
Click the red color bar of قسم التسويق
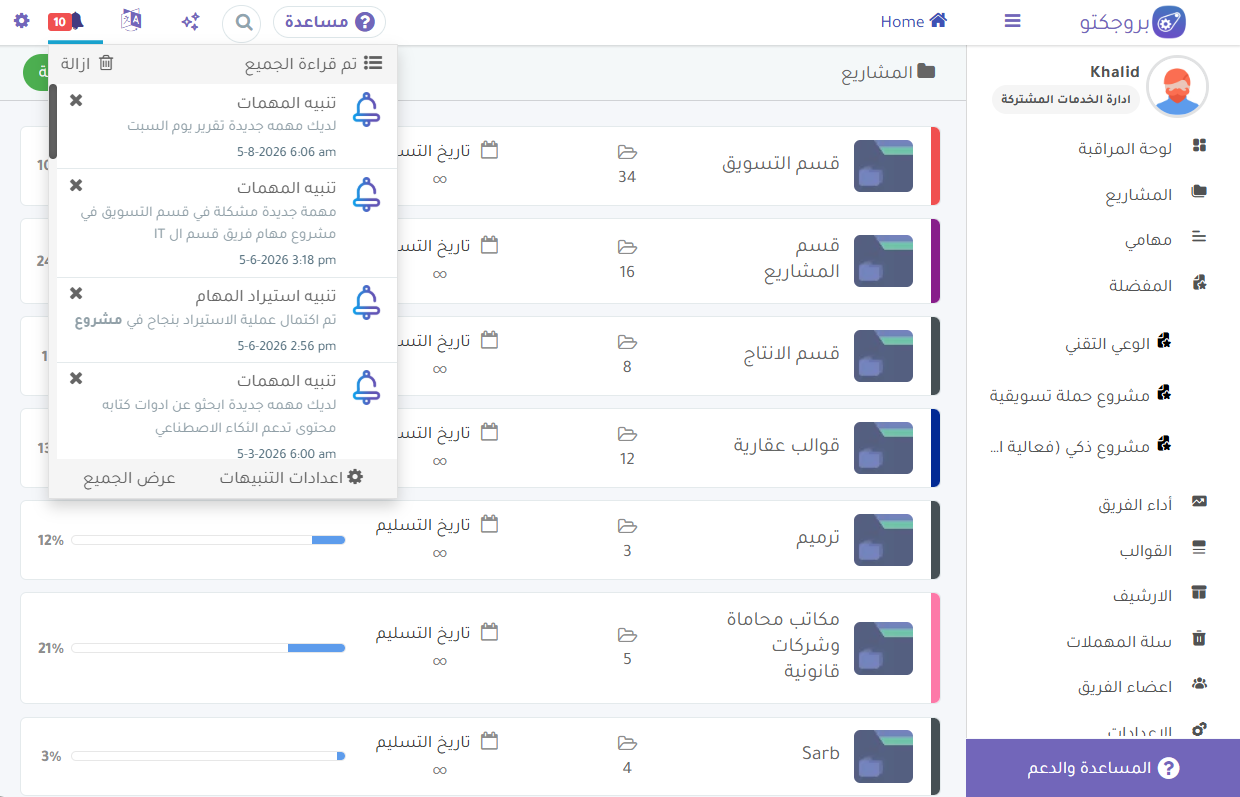[935, 166]
